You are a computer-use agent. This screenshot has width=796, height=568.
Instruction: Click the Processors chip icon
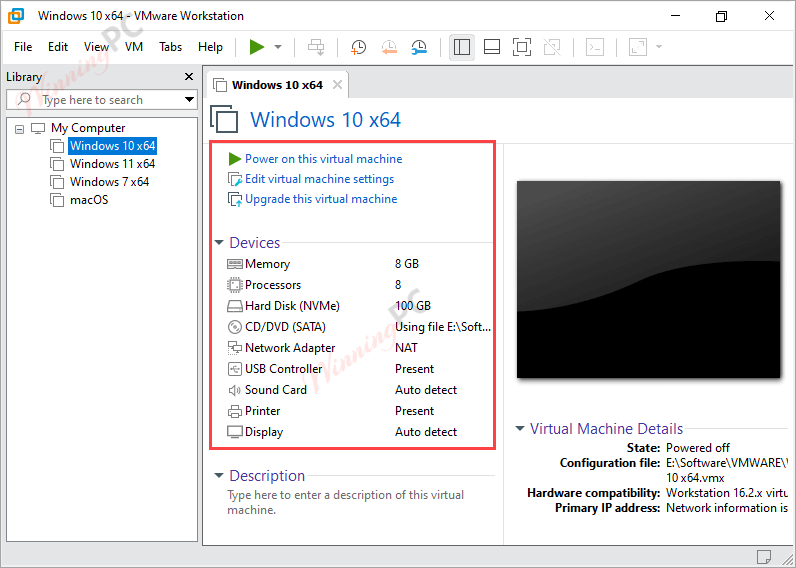[x=235, y=285]
